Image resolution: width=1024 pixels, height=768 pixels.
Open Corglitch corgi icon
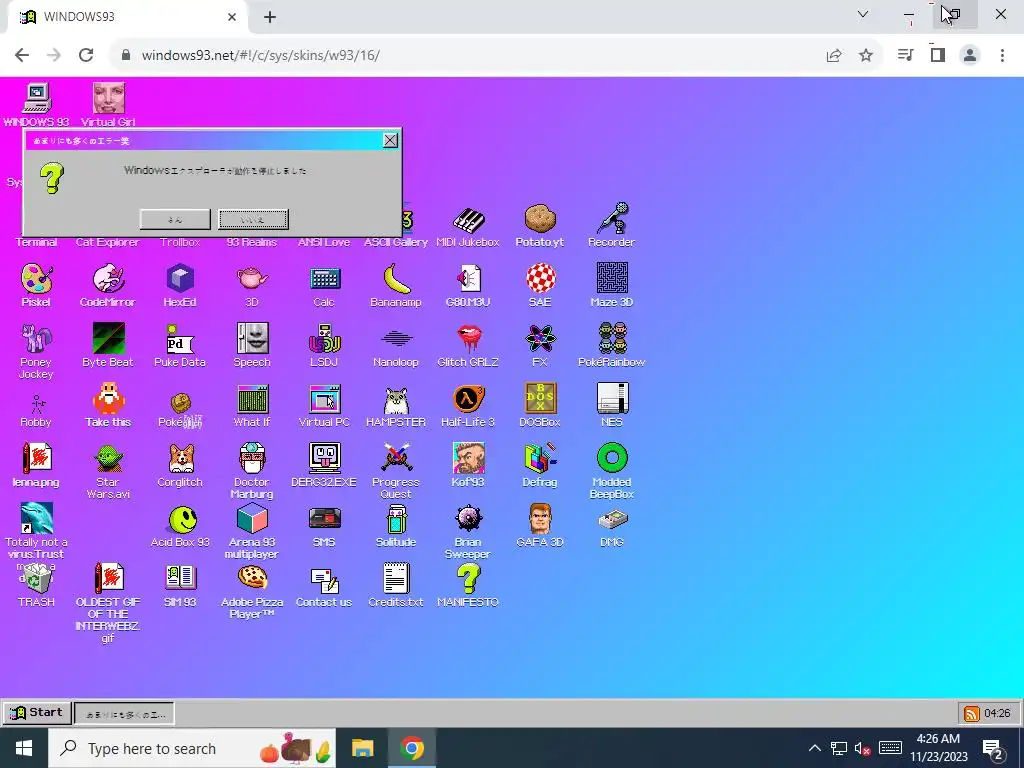point(181,459)
